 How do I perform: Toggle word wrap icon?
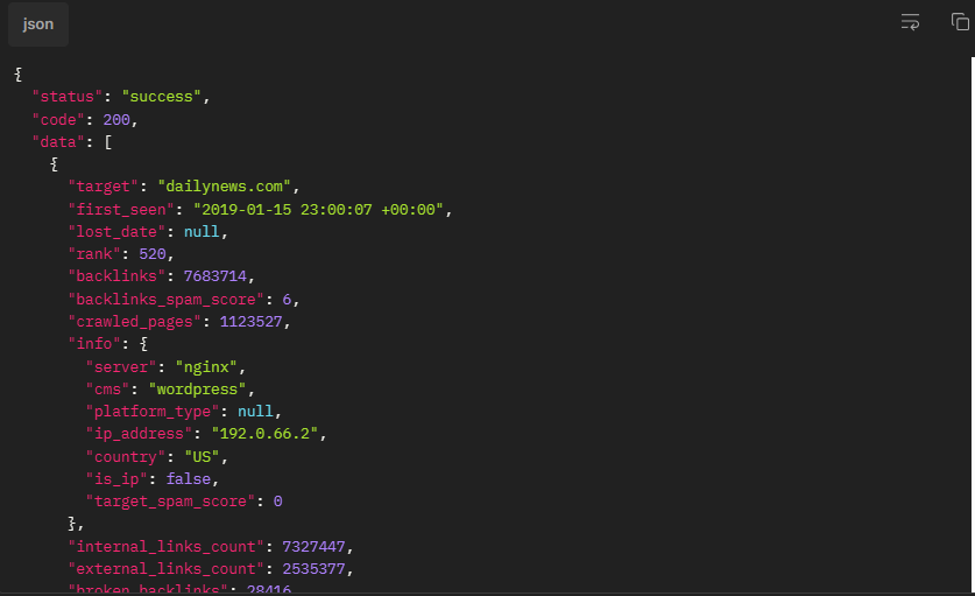click(910, 22)
